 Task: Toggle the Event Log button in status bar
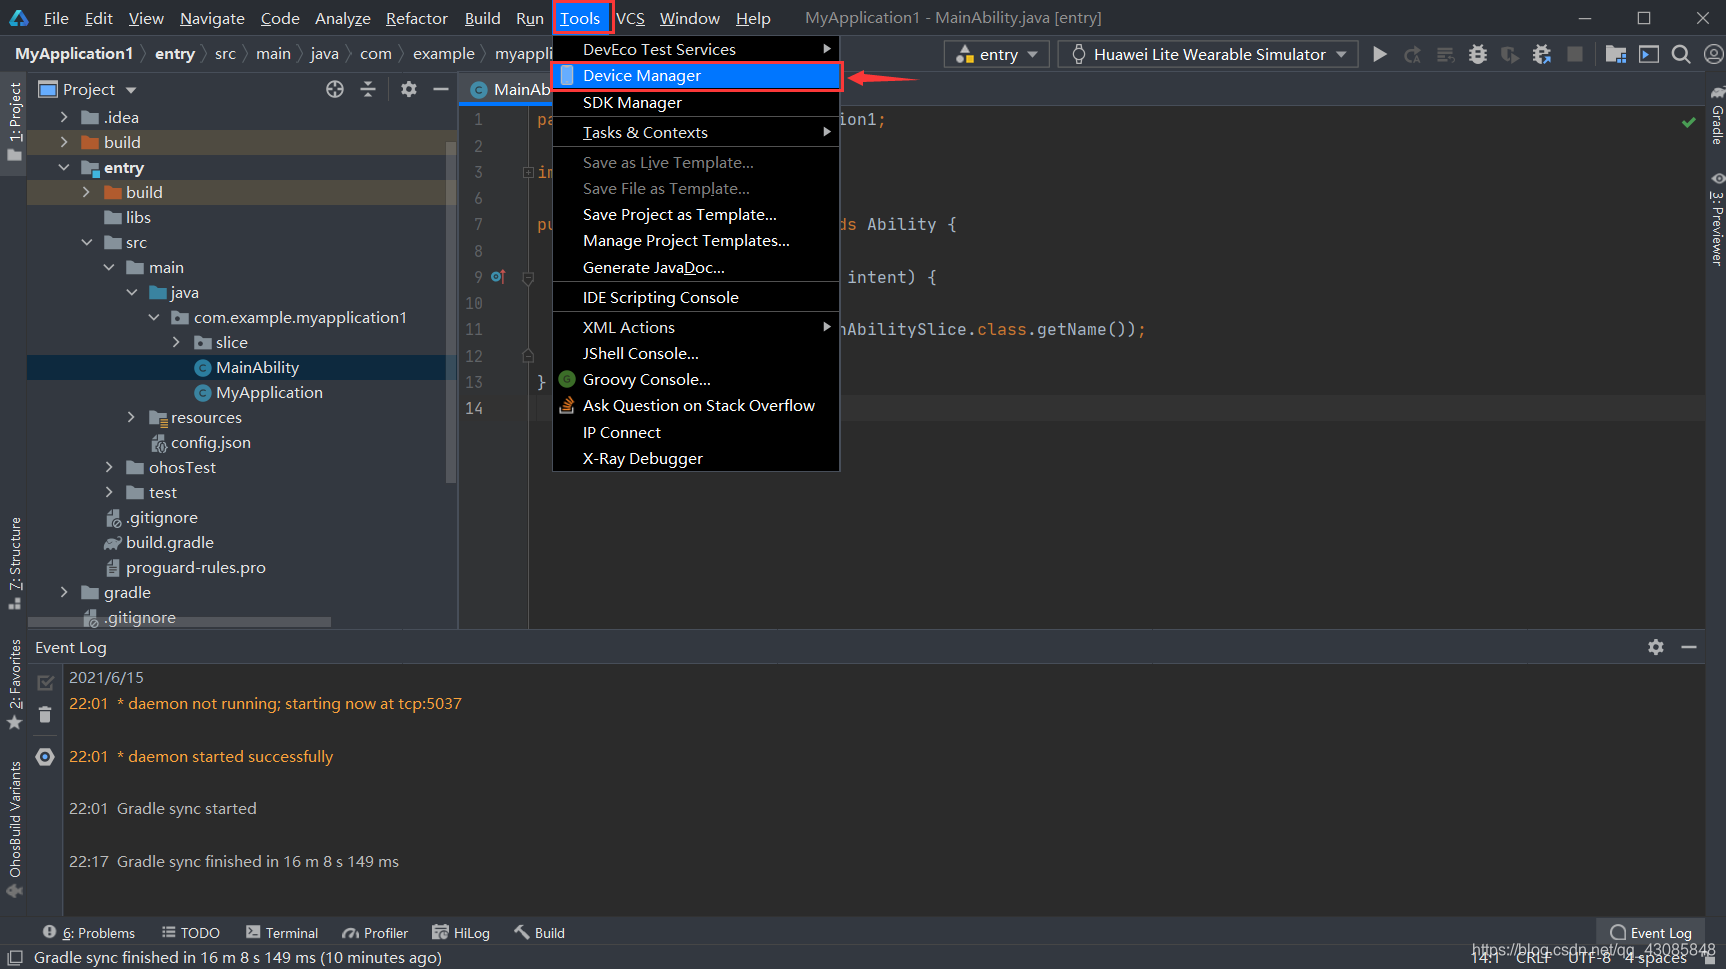pyautogui.click(x=1651, y=933)
